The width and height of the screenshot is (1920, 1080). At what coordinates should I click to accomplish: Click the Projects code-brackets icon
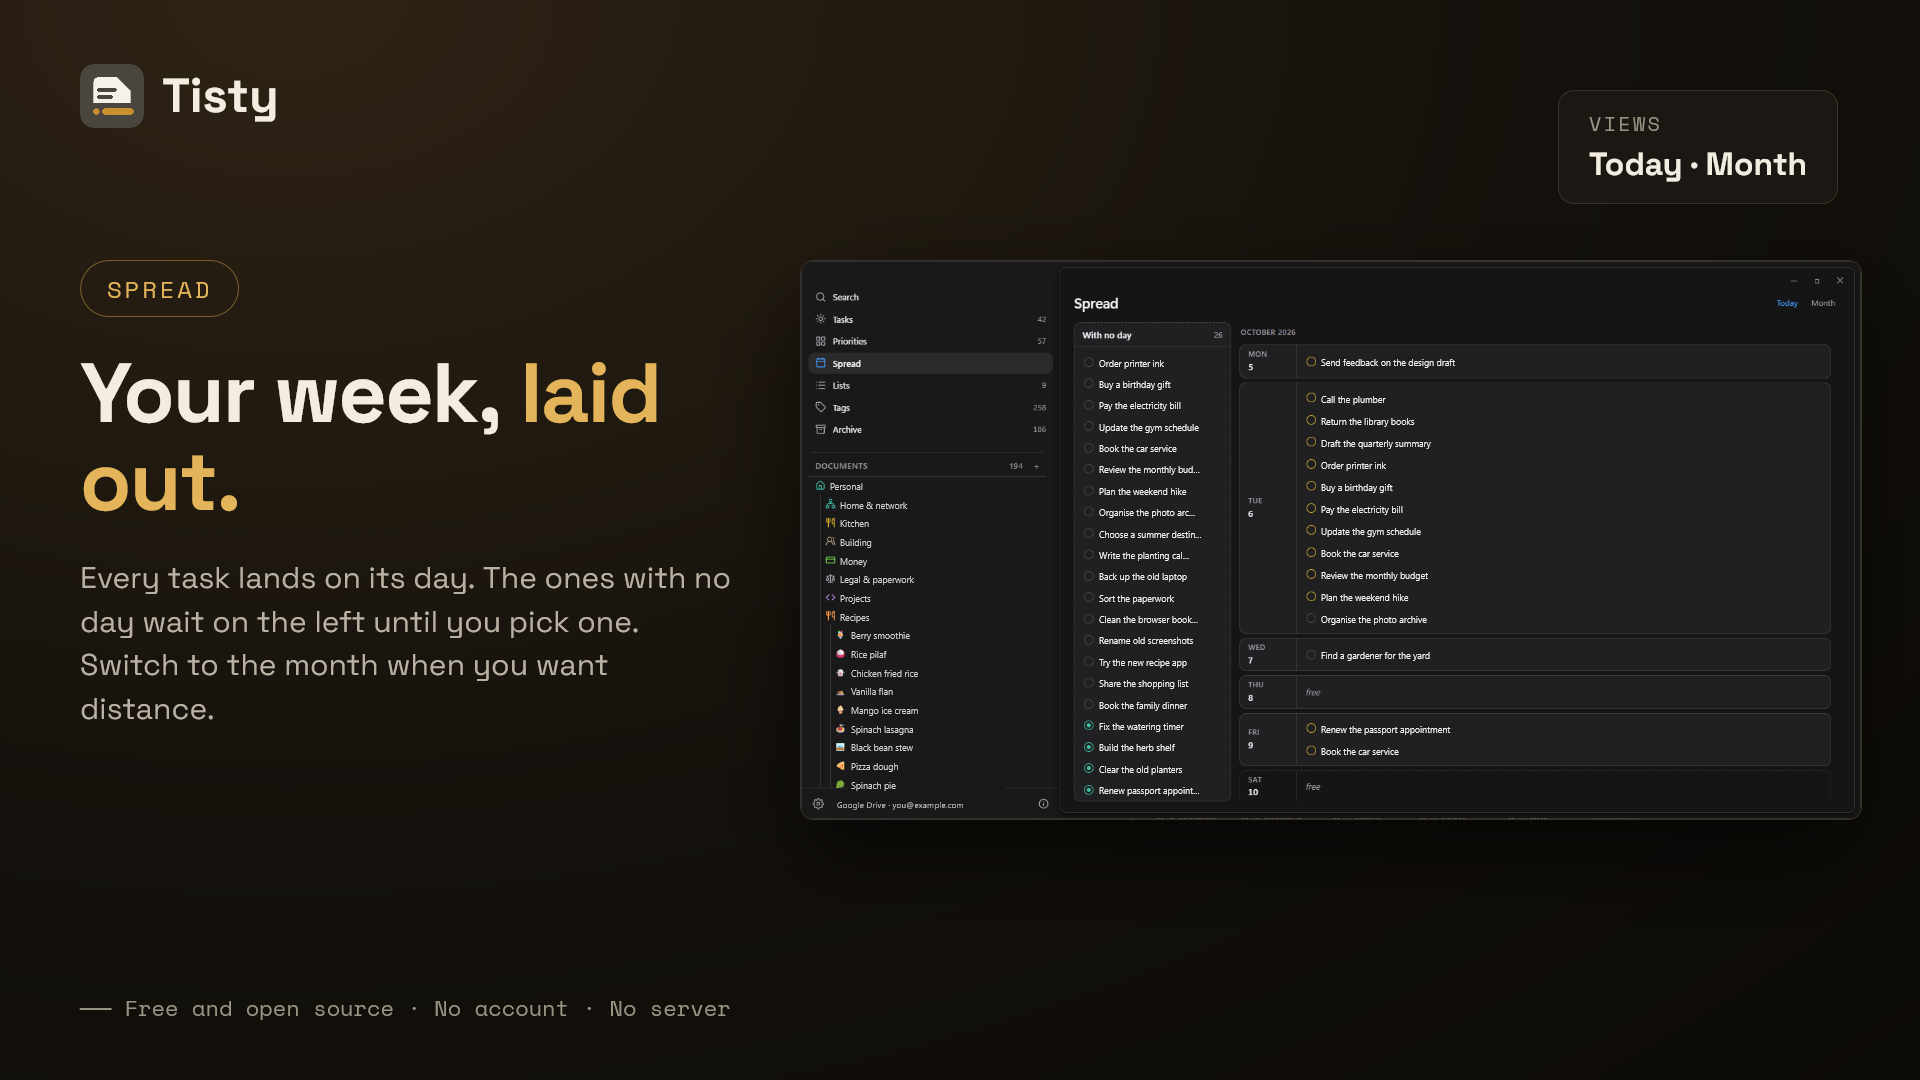(830, 598)
